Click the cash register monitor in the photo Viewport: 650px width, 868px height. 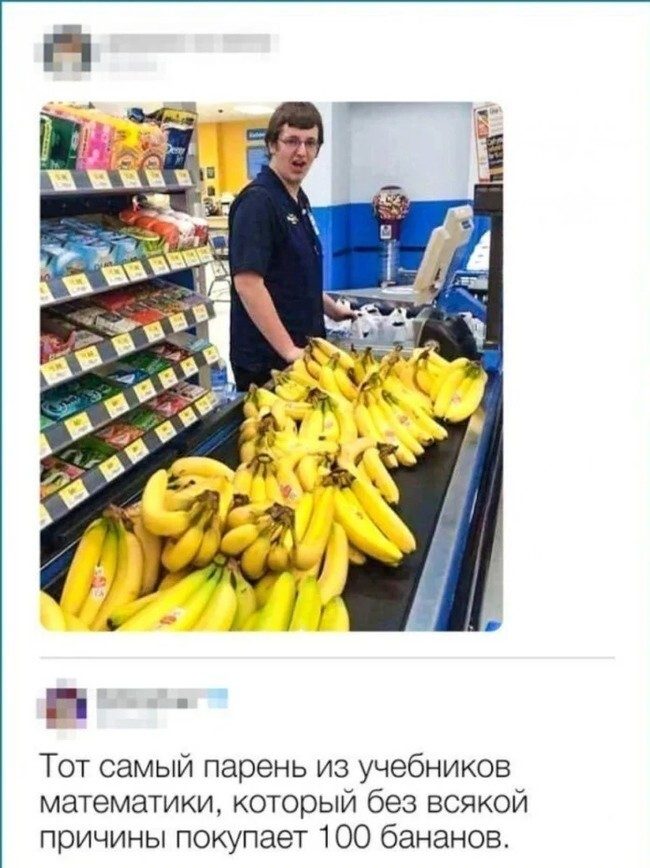click(444, 246)
